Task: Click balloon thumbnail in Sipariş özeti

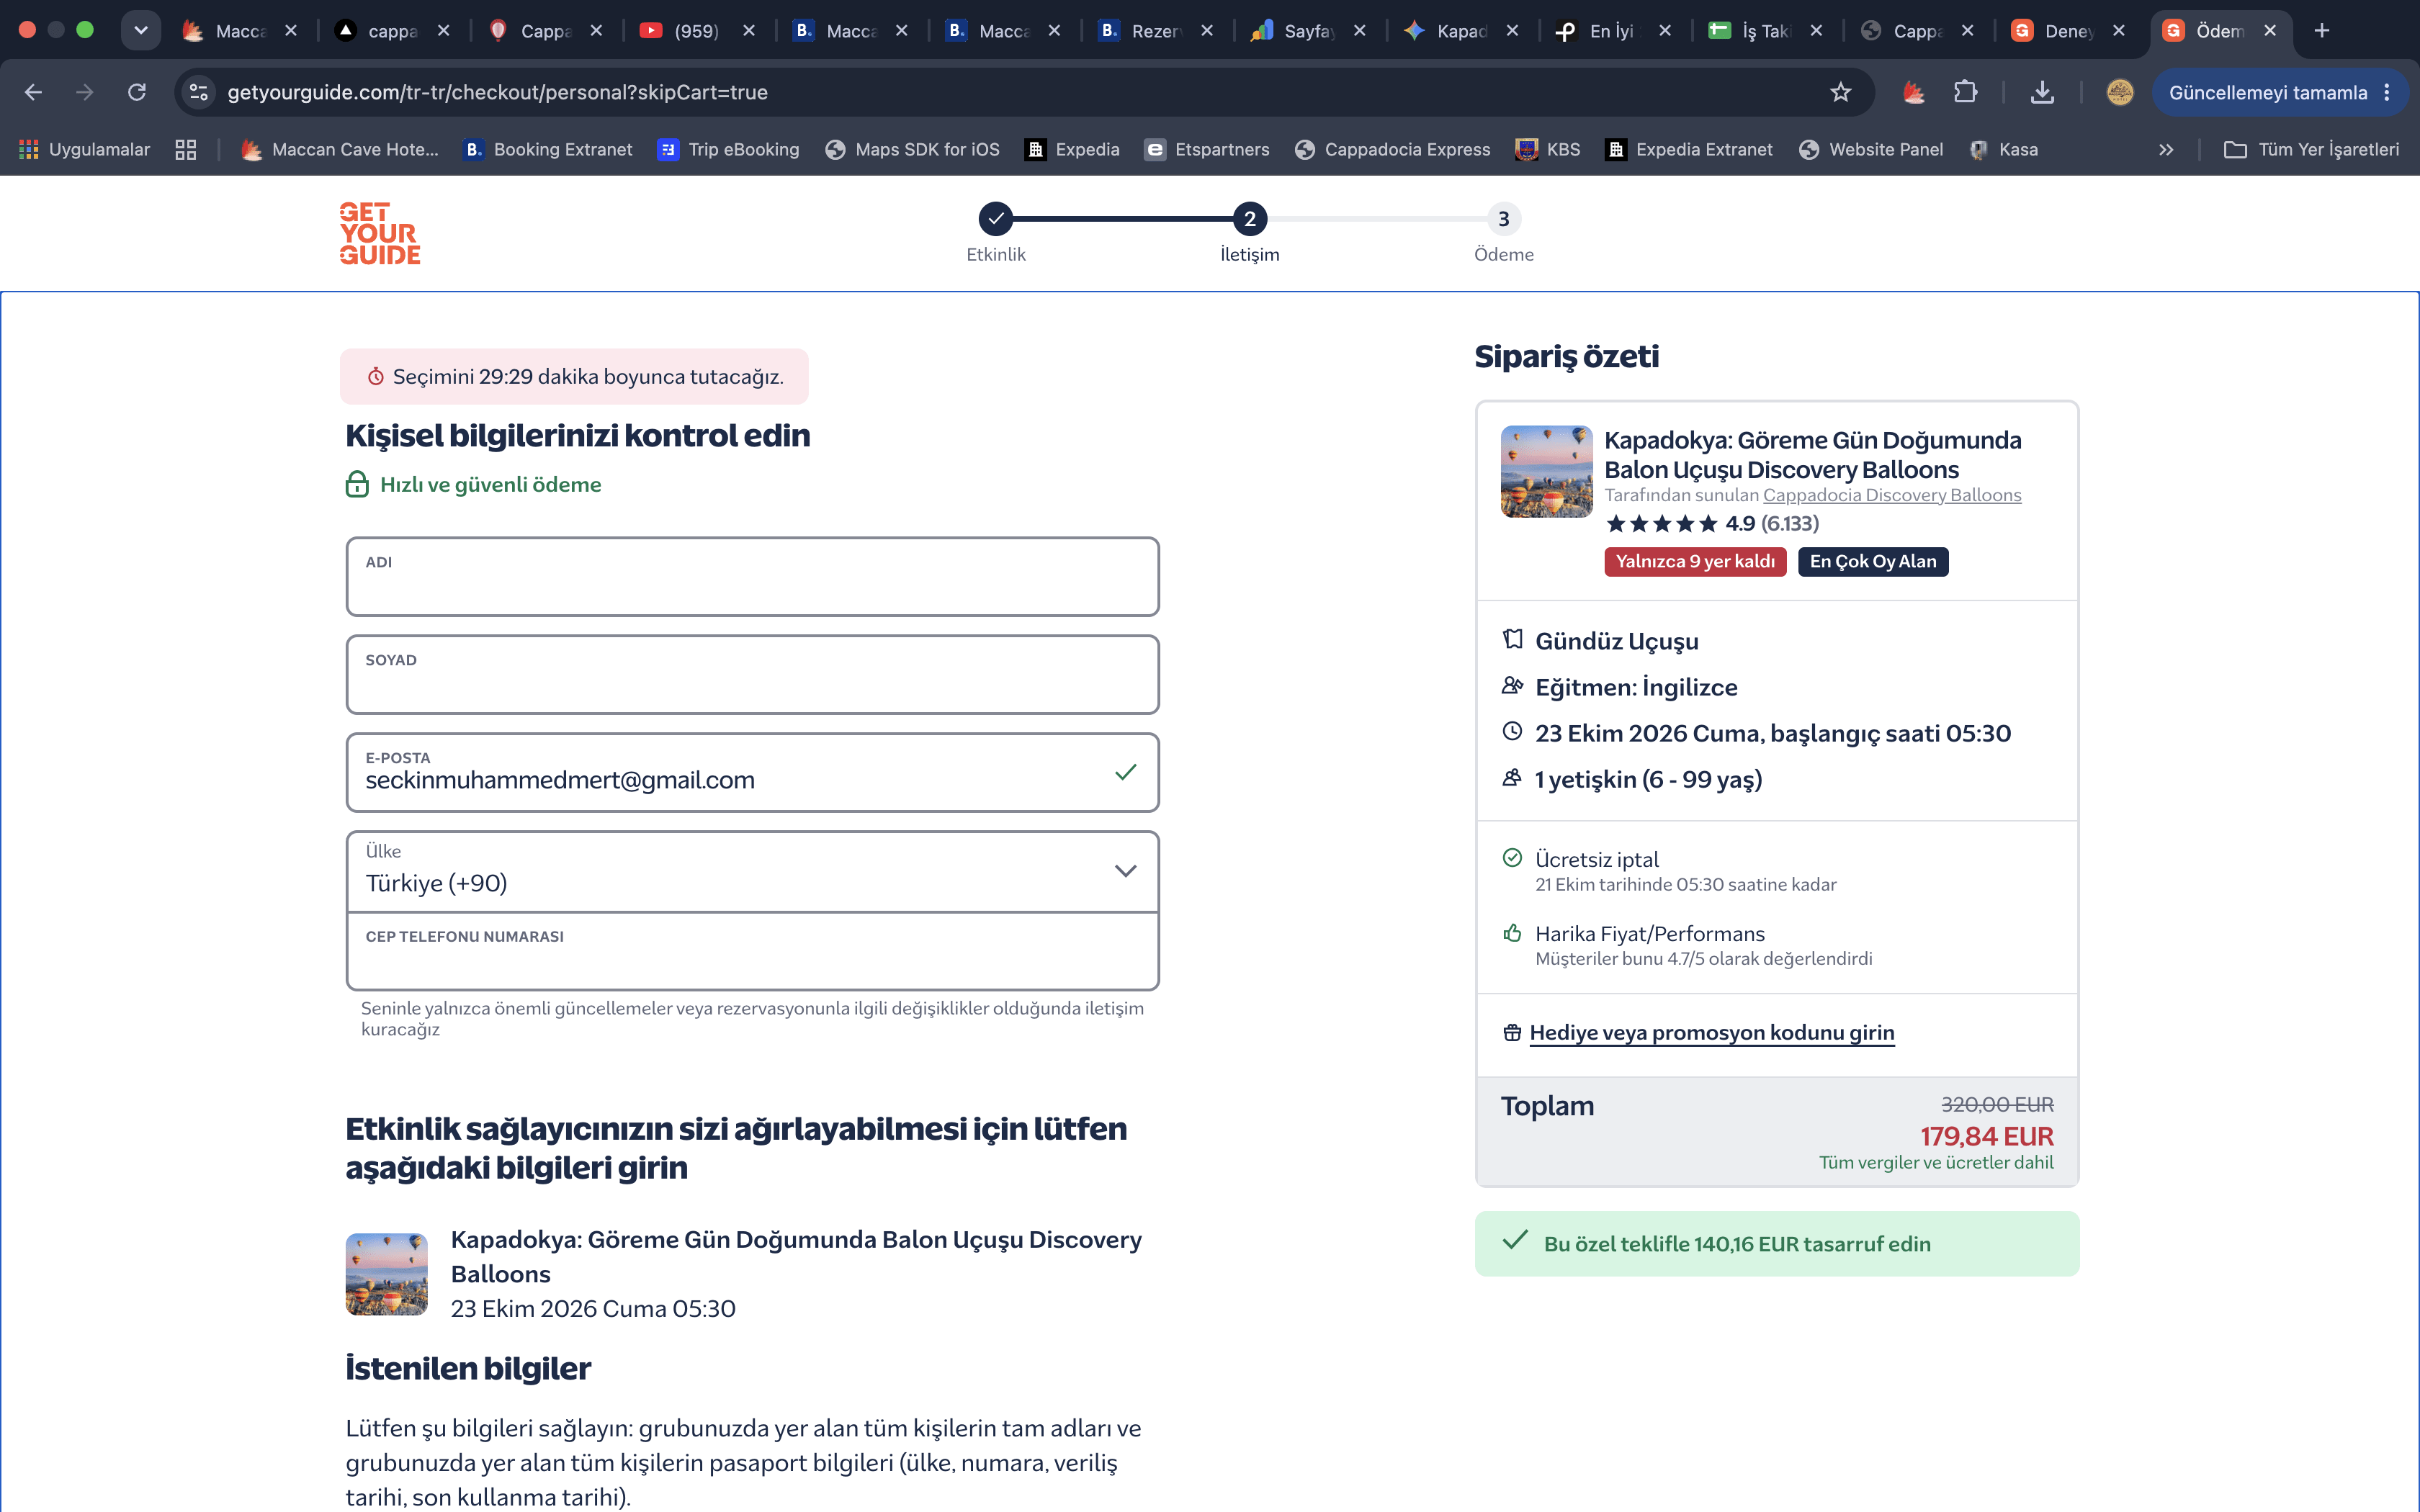Action: tap(1546, 472)
